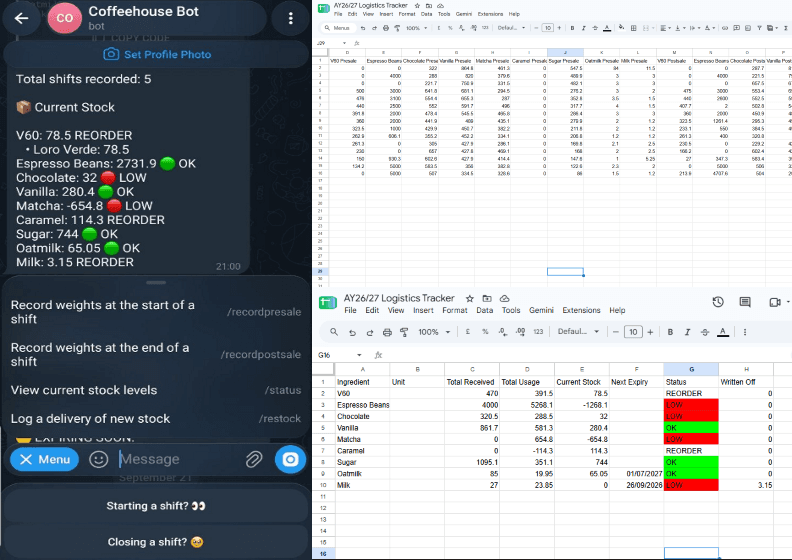Click the Status header cell

click(691, 382)
